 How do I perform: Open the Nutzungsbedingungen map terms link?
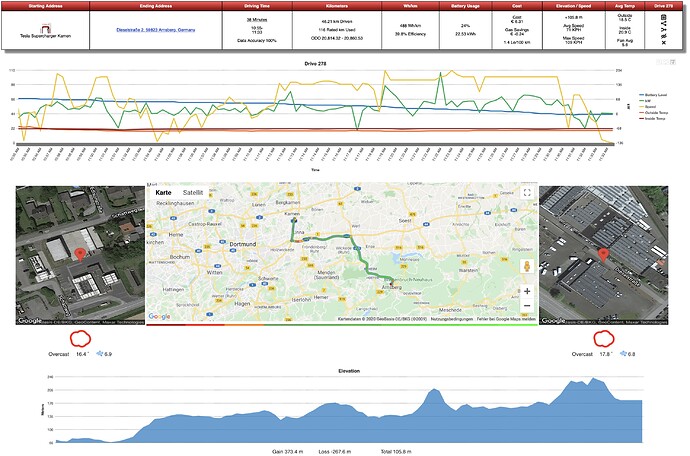pos(452,319)
